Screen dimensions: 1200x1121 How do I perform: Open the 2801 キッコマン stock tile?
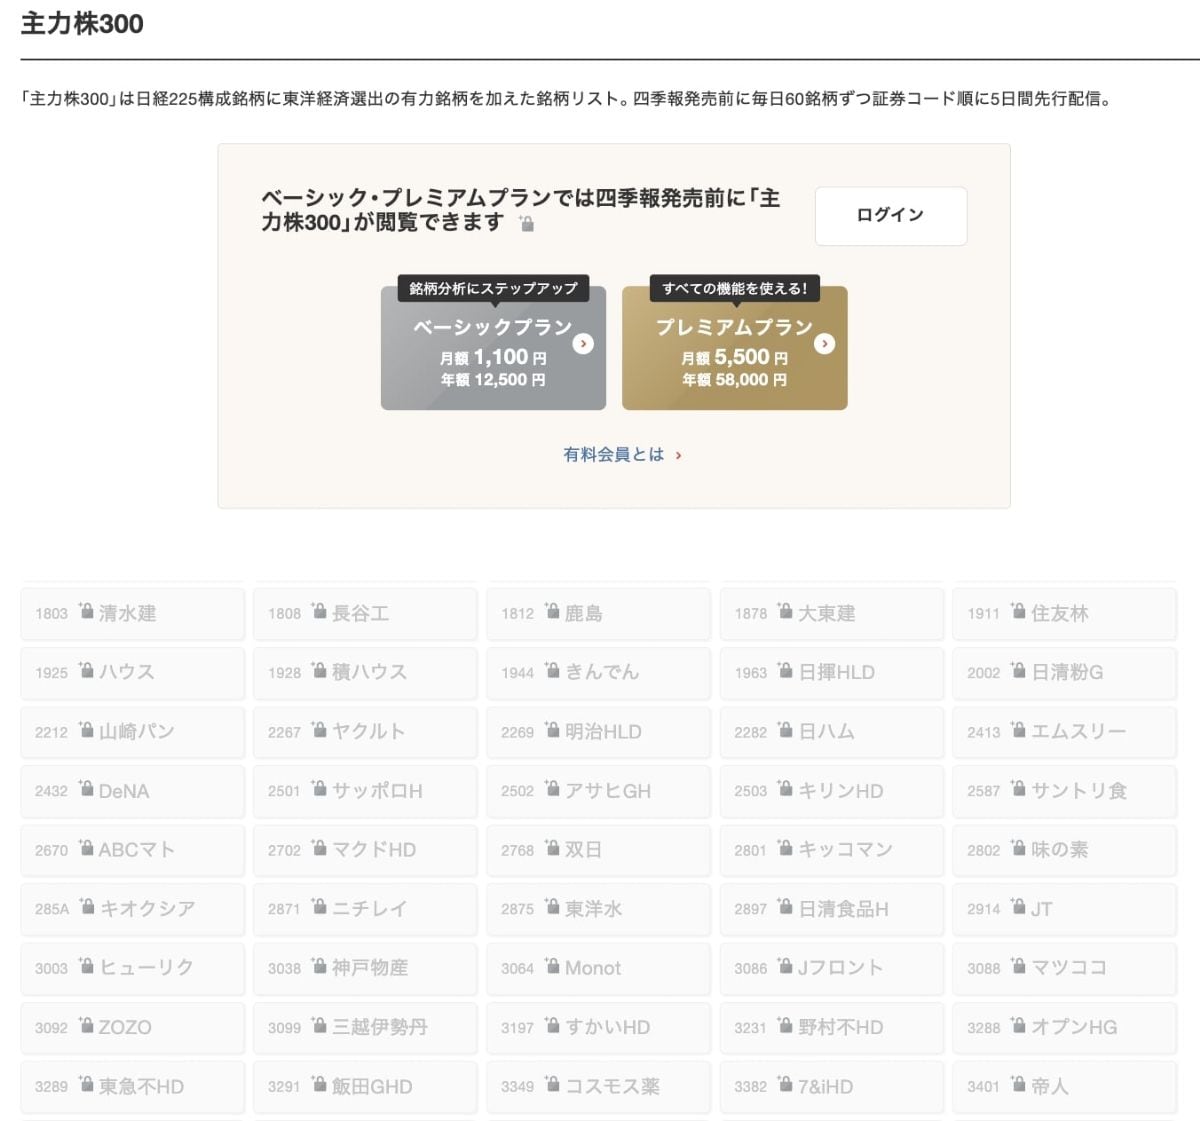832,849
